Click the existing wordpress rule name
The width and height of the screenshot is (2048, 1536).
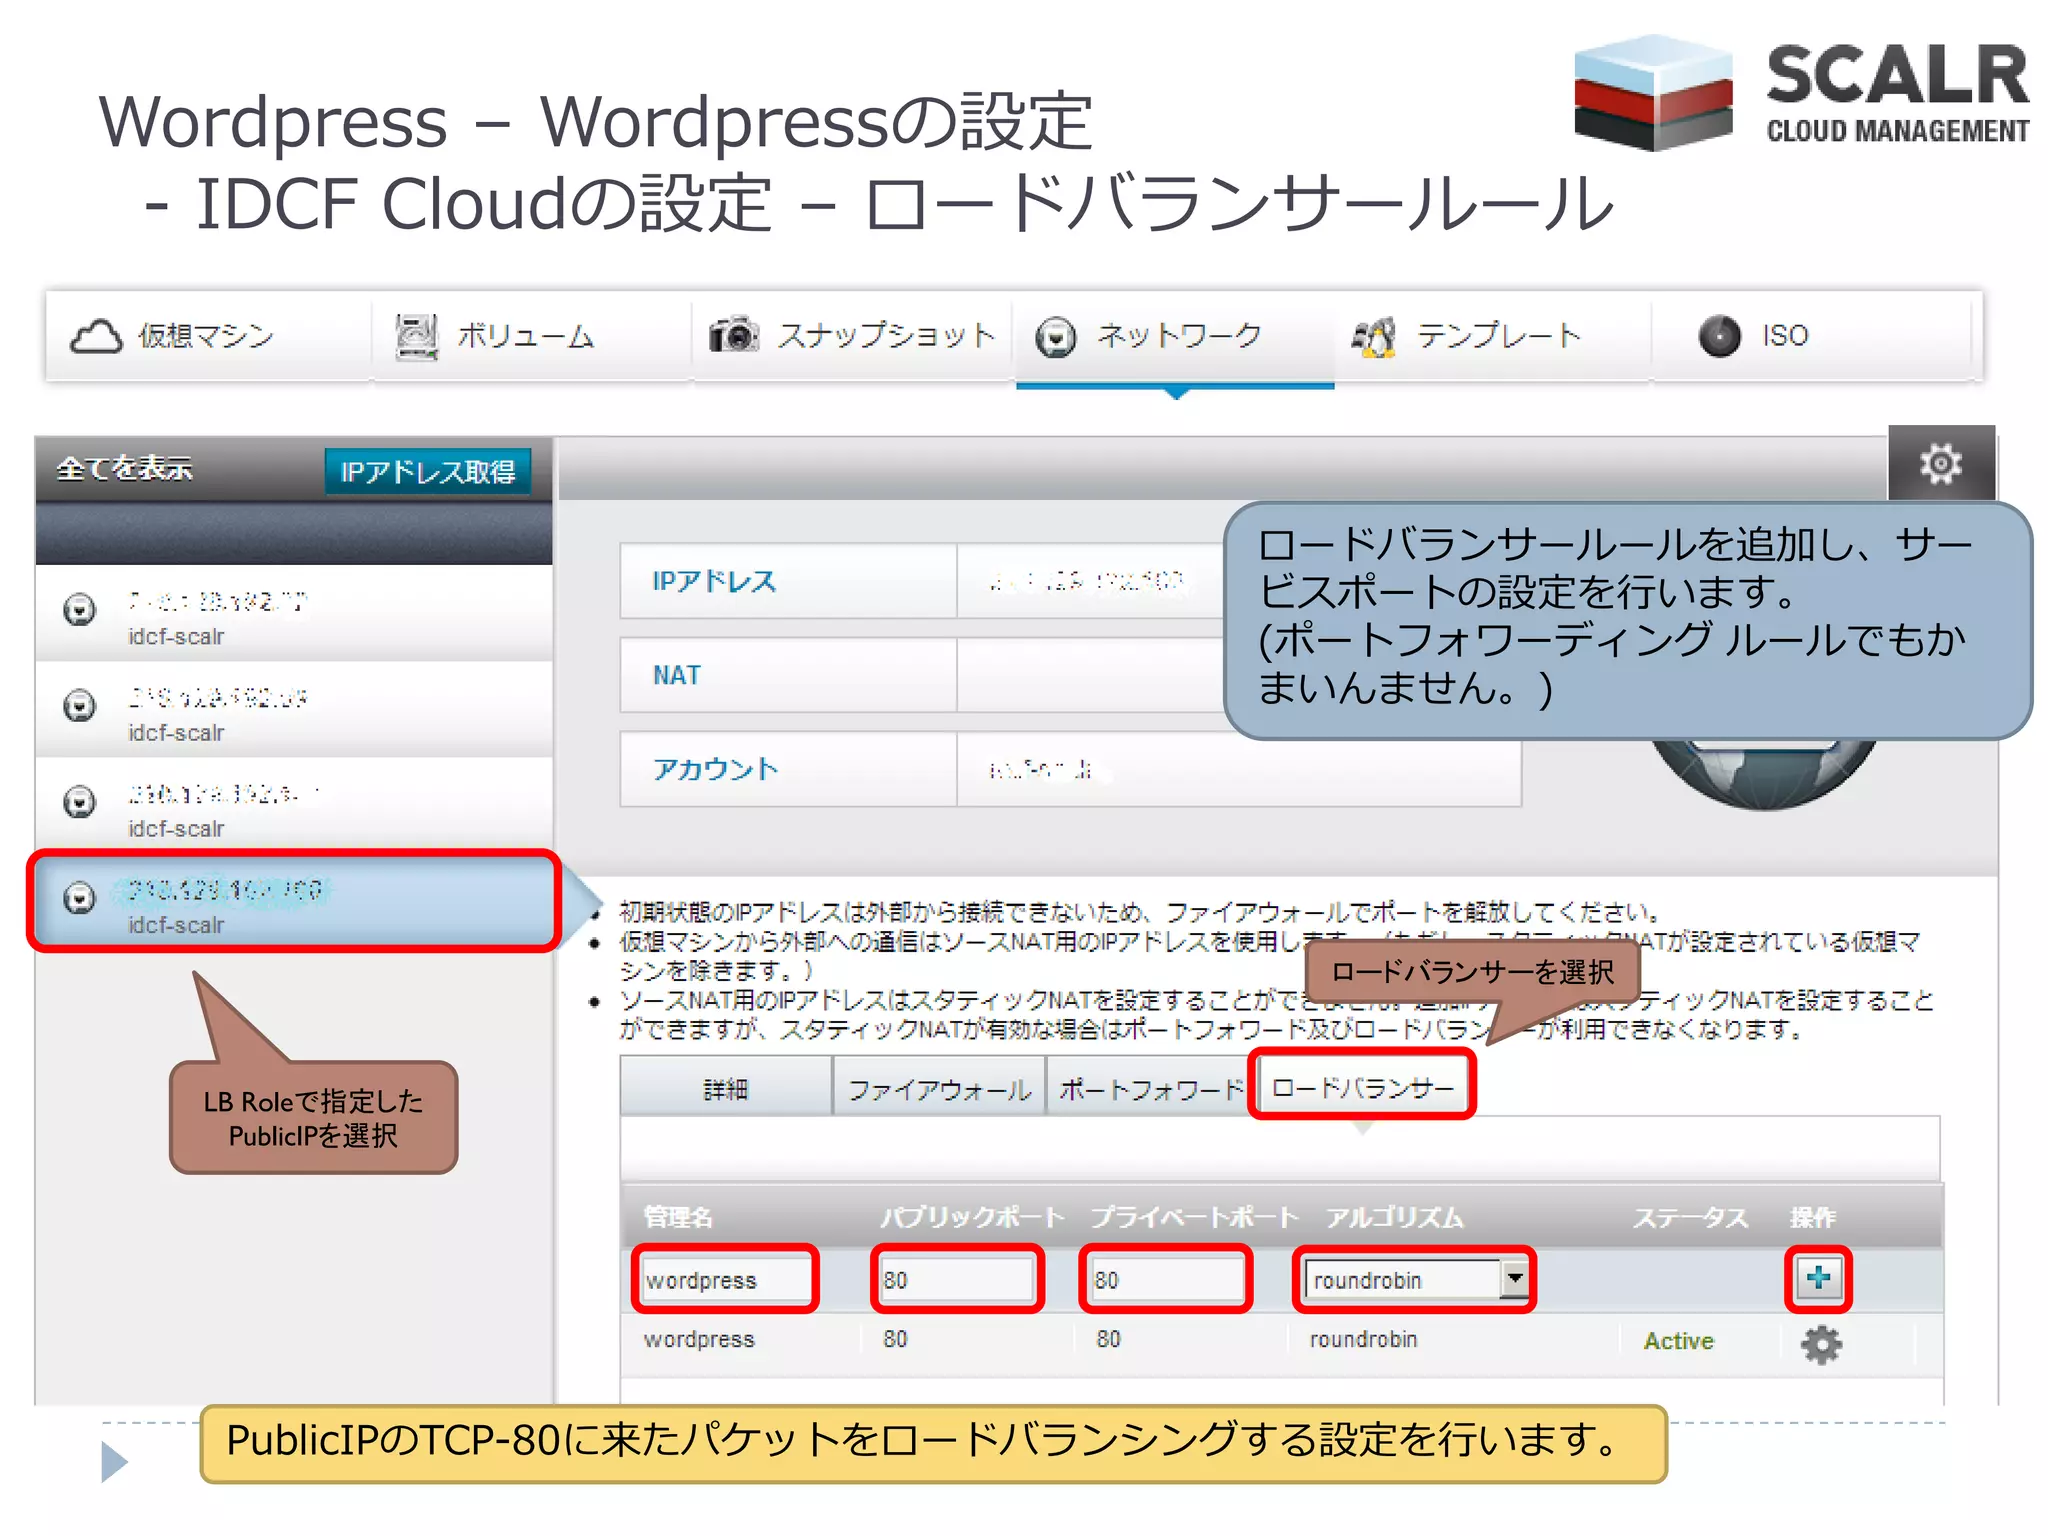(x=698, y=1339)
